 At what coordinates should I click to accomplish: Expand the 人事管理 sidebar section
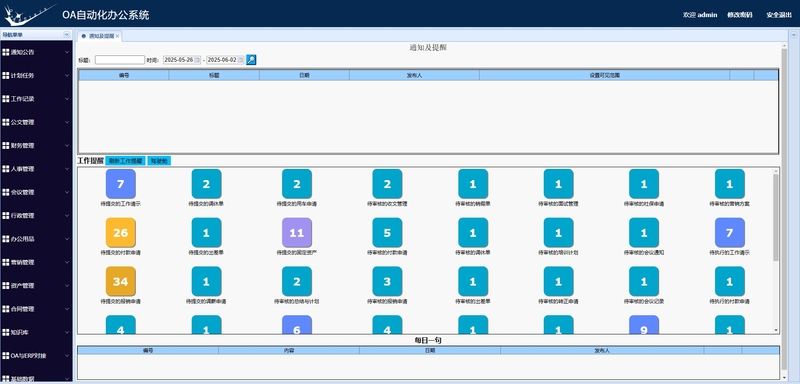click(x=36, y=169)
